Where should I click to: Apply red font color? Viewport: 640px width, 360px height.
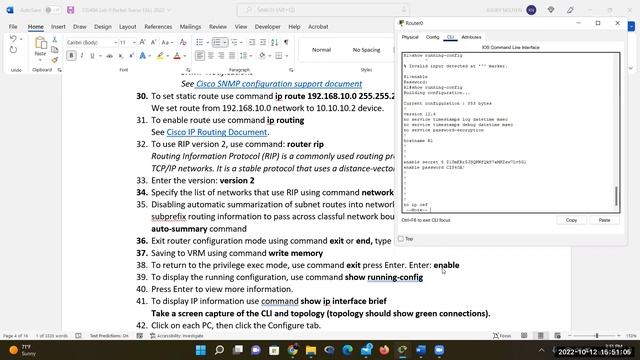pyautogui.click(x=177, y=56)
